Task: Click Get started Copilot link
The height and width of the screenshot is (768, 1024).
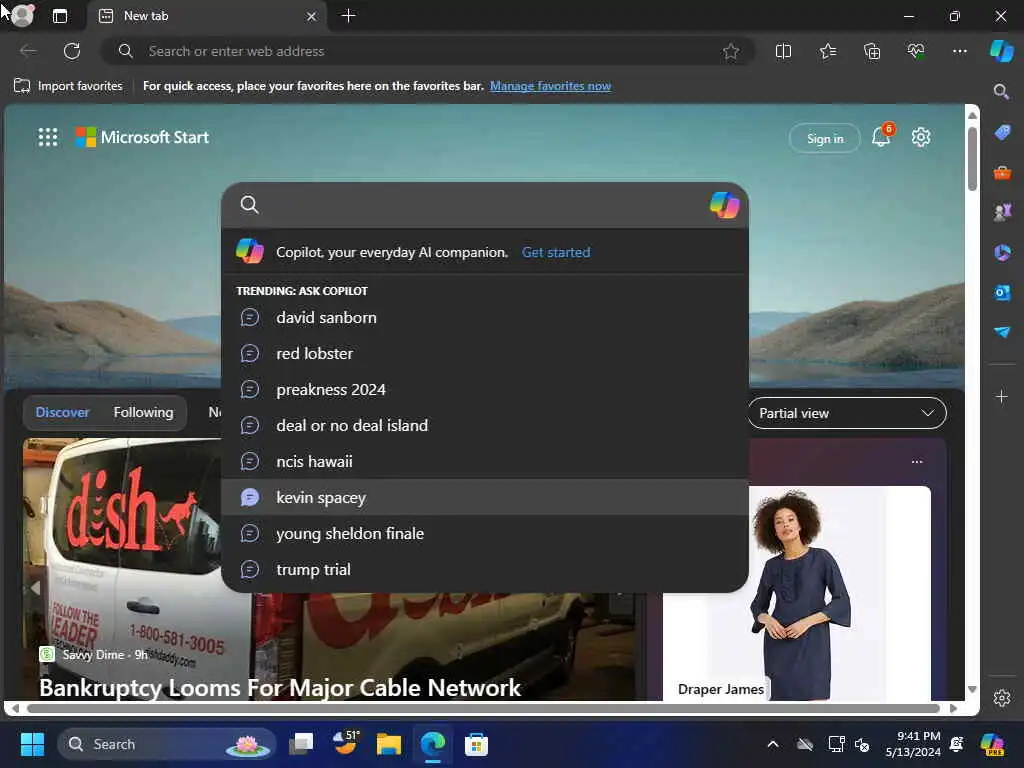Action: pyautogui.click(x=556, y=252)
